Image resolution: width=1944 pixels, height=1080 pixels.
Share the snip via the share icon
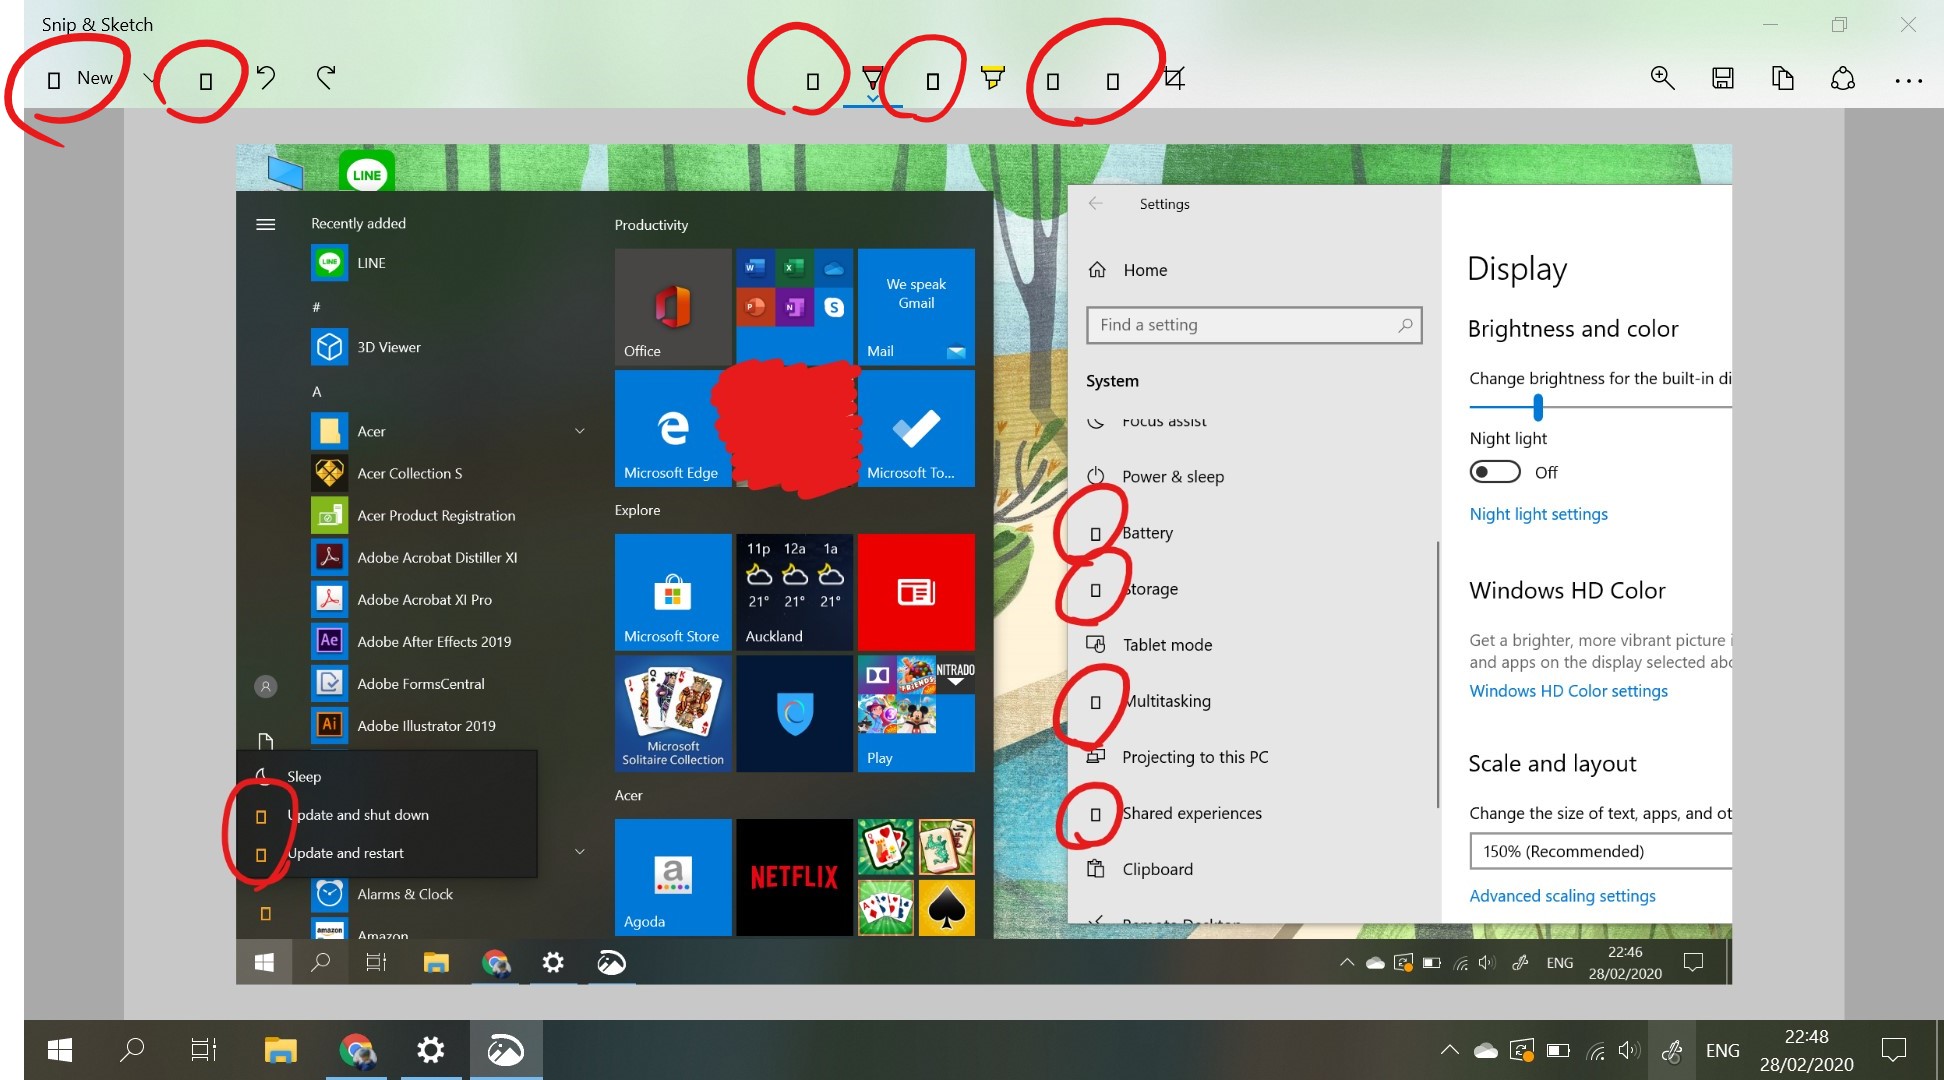click(1842, 78)
